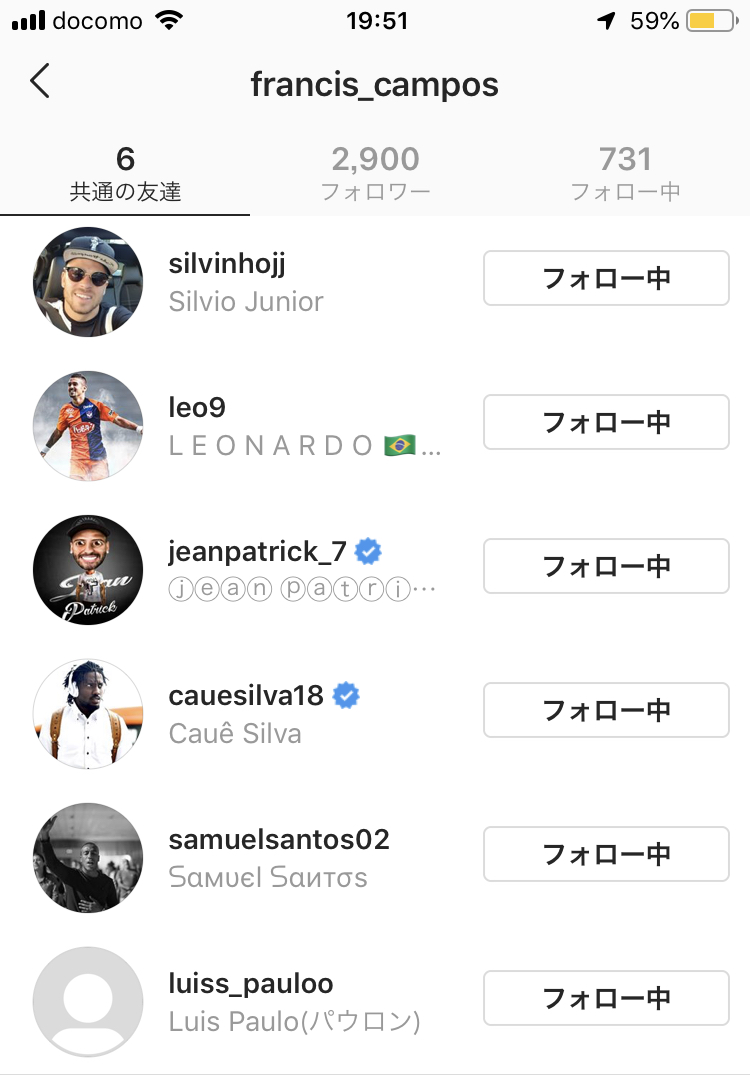Tap the cellular signal bars icon
This screenshot has height=1077, width=750.
tap(28, 21)
